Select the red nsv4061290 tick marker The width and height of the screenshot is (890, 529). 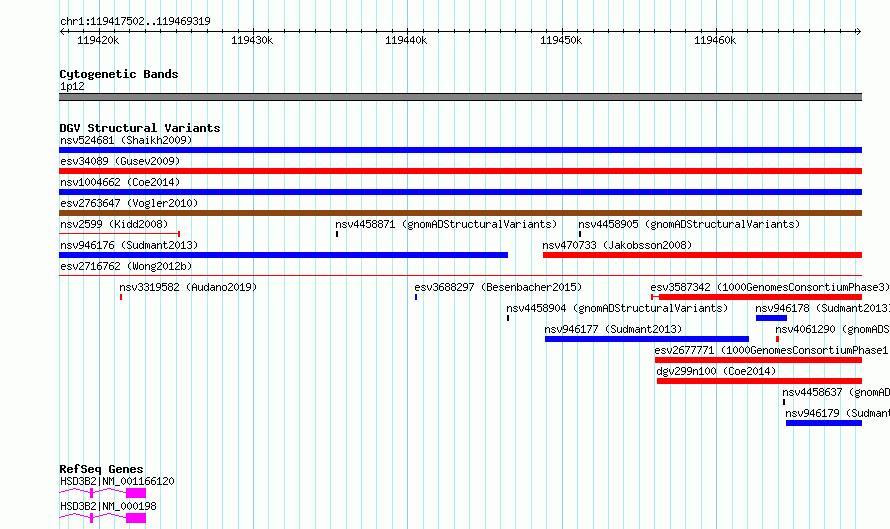[777, 339]
